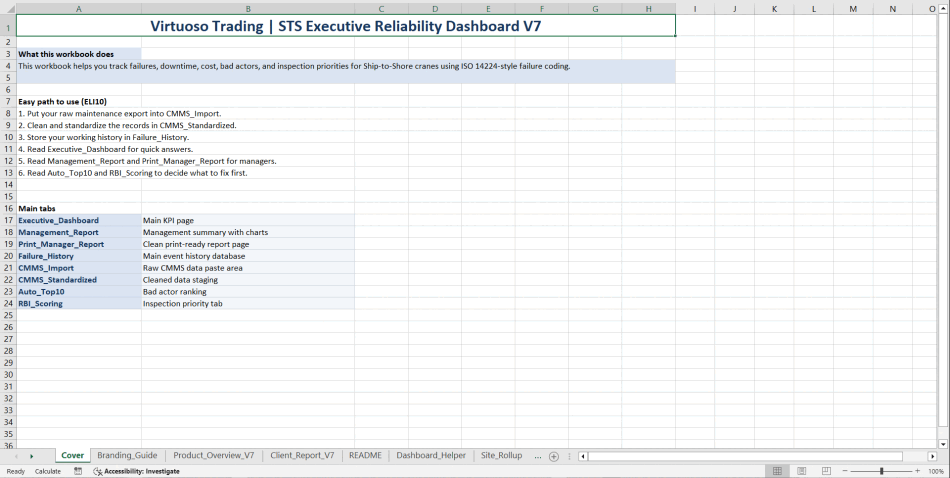
Task: Select column H header
Action: pos(648,9)
